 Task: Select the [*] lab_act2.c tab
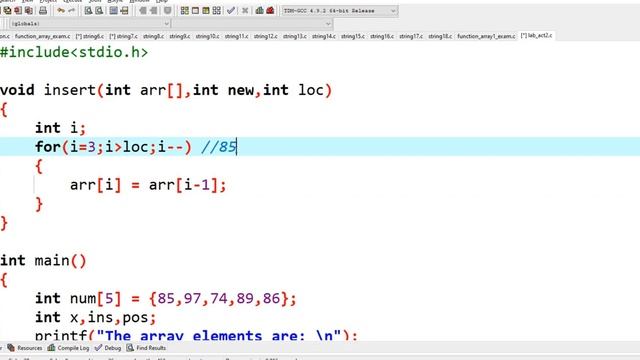click(536, 36)
